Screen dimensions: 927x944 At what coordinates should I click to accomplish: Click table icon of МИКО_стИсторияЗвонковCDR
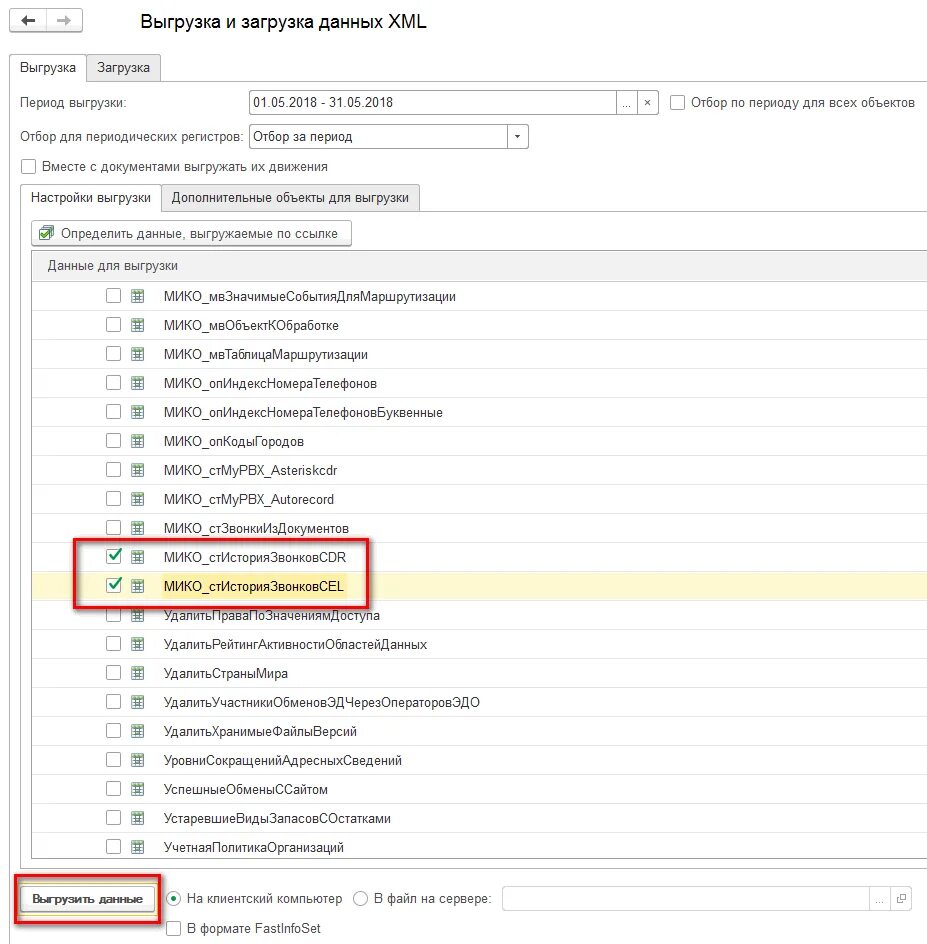pyautogui.click(x=138, y=557)
